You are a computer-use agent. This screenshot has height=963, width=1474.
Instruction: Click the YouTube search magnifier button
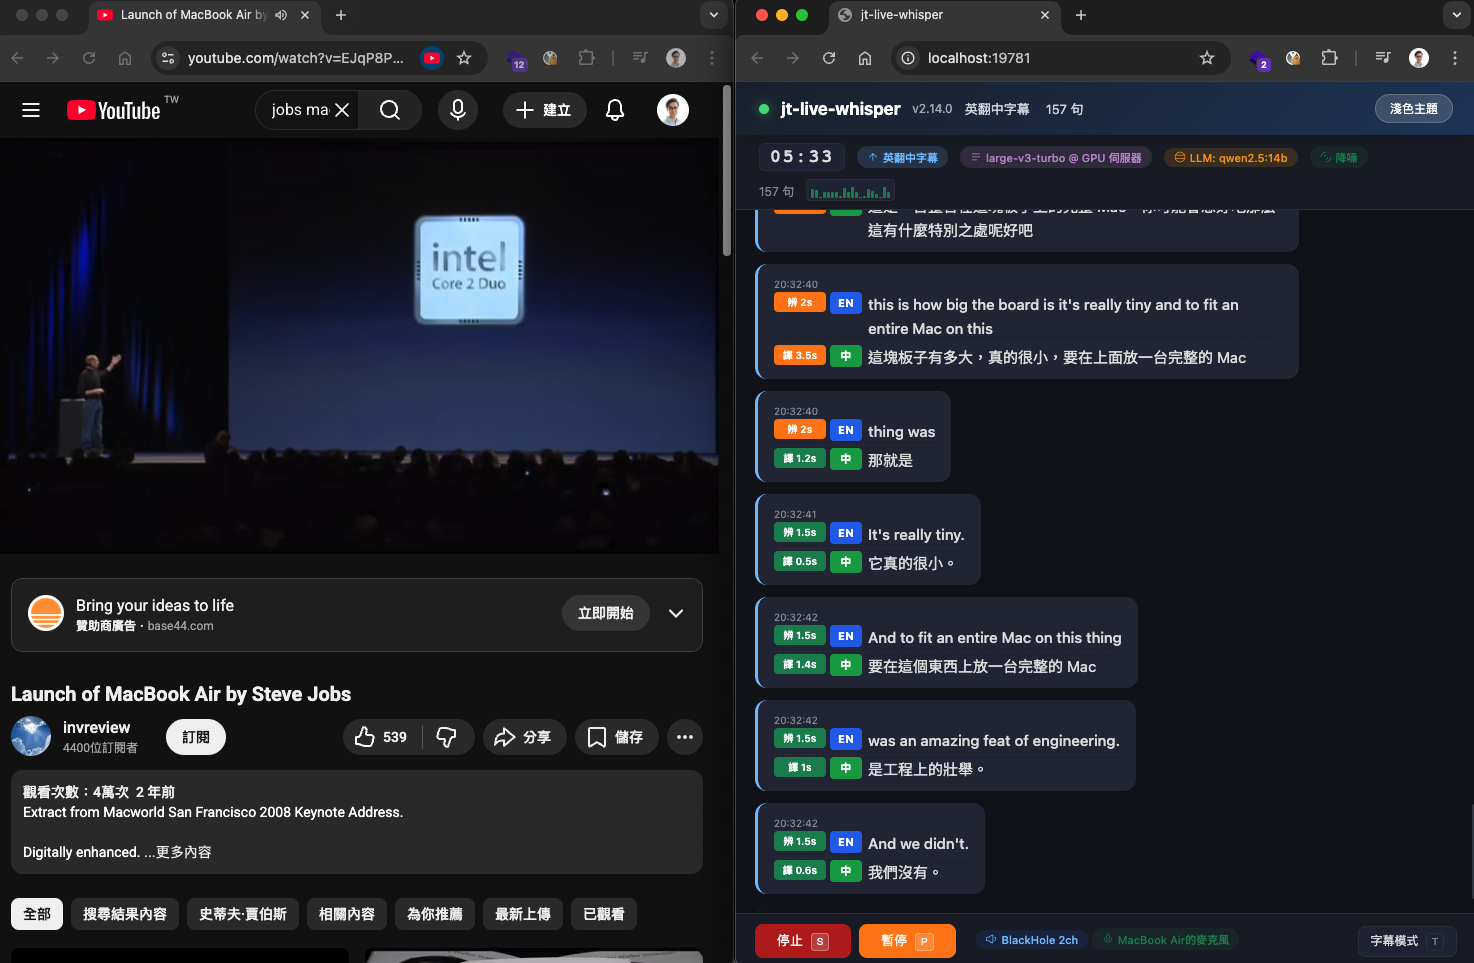click(390, 110)
